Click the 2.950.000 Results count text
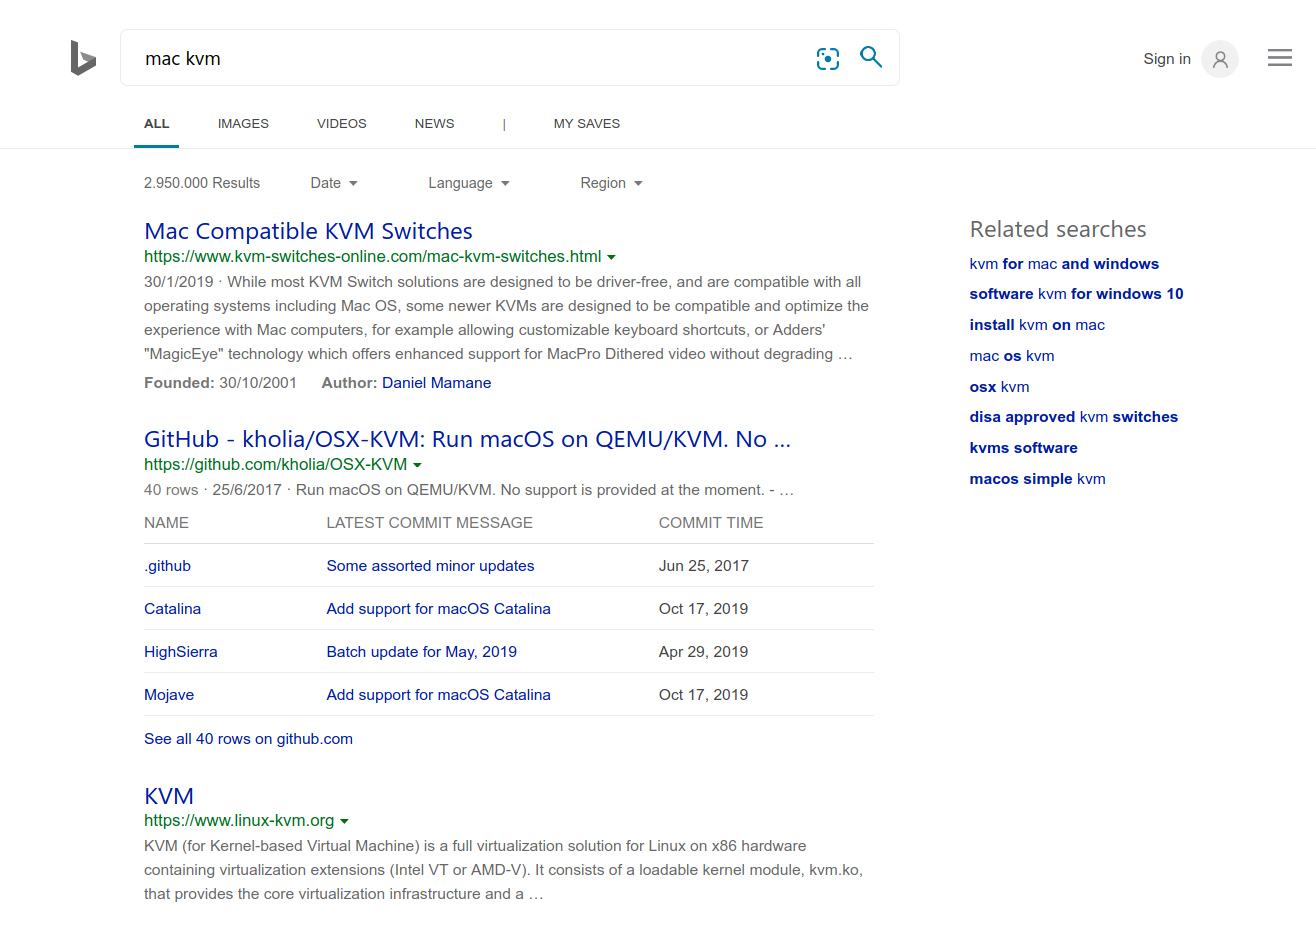The width and height of the screenshot is (1316, 933). pyautogui.click(x=202, y=183)
